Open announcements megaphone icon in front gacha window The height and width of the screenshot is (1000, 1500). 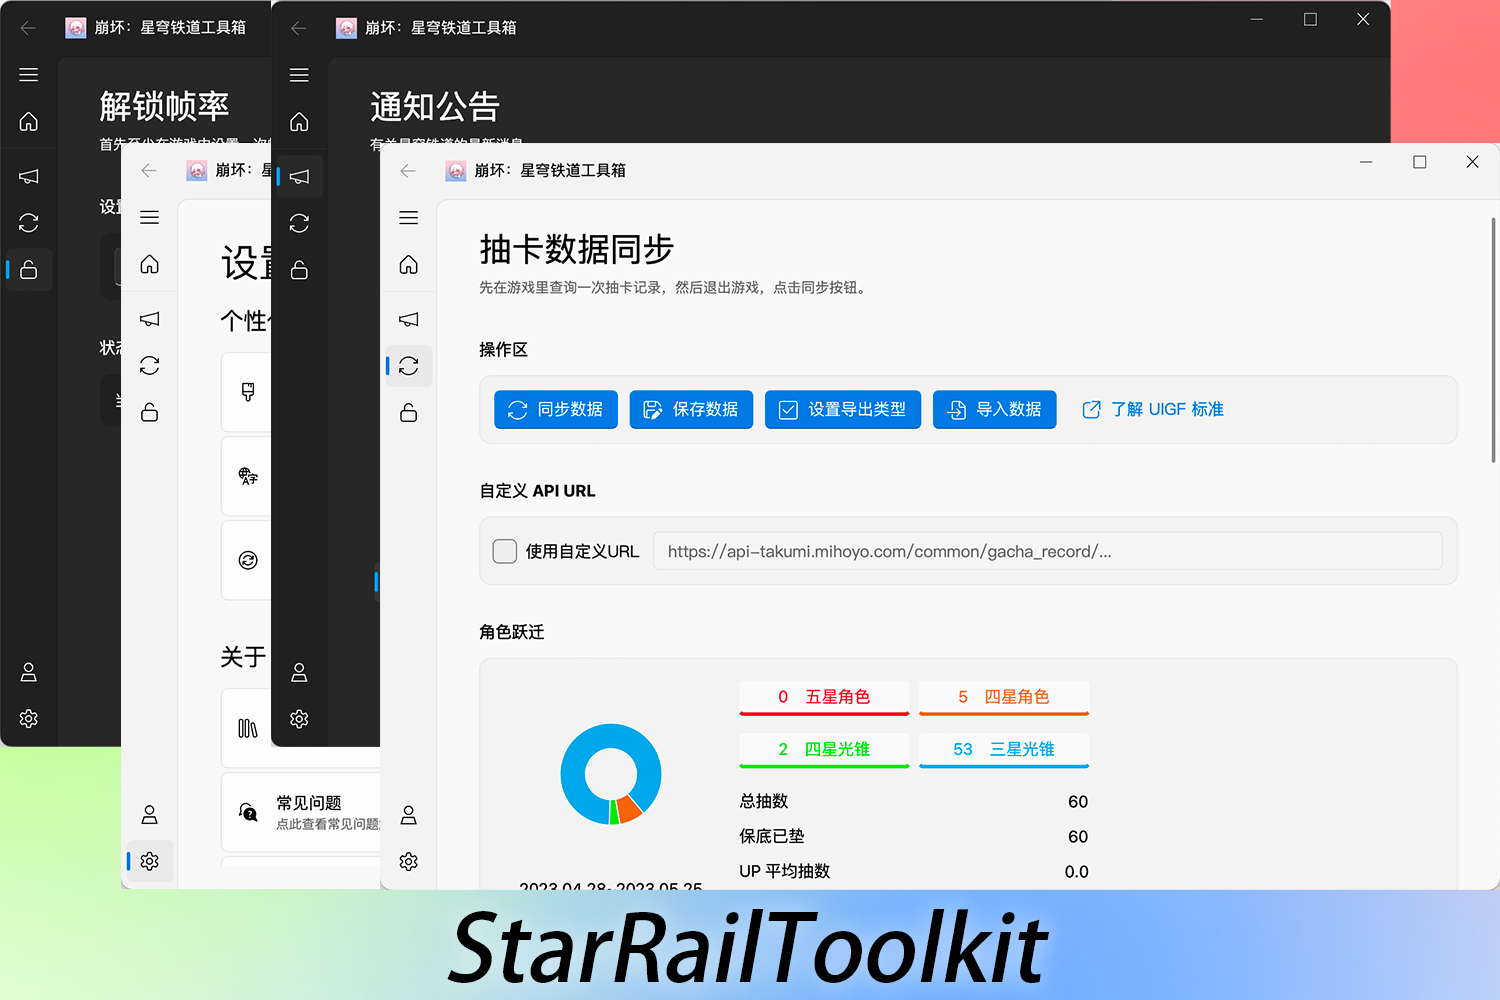click(x=408, y=319)
